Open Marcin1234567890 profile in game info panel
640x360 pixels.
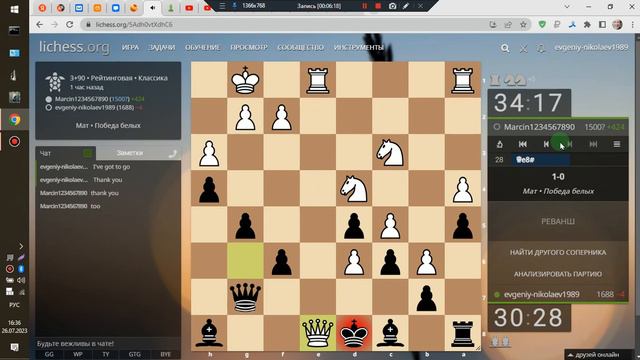click(82, 99)
